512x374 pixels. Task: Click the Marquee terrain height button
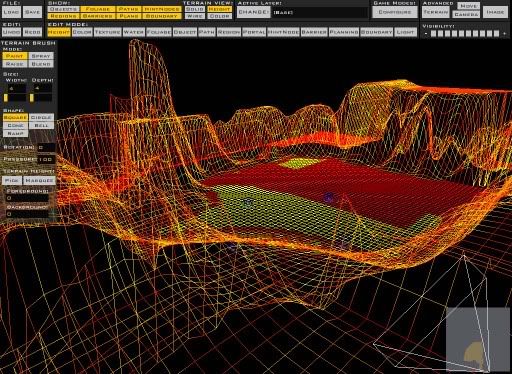point(39,180)
